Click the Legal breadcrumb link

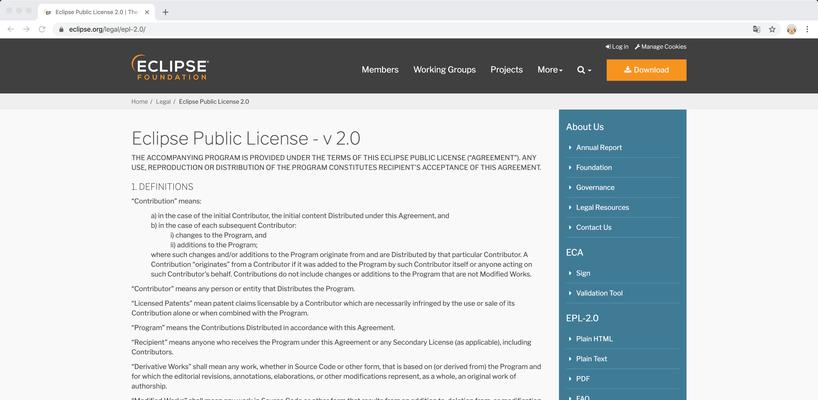(163, 102)
